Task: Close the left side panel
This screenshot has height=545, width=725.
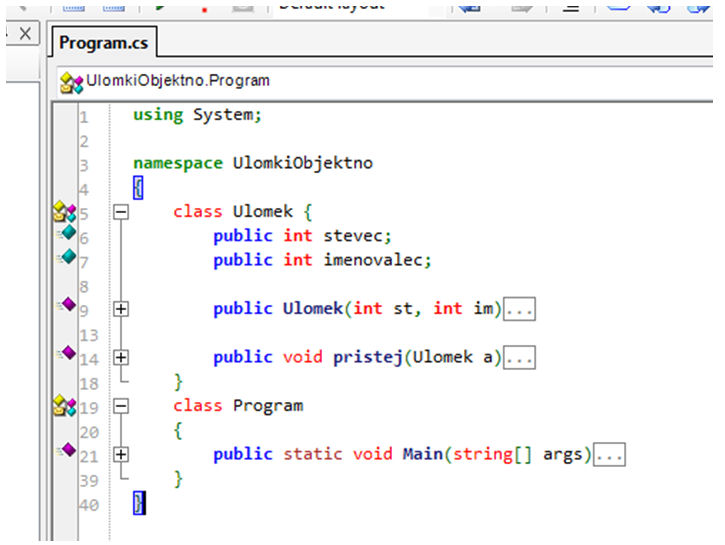Action: [25, 34]
